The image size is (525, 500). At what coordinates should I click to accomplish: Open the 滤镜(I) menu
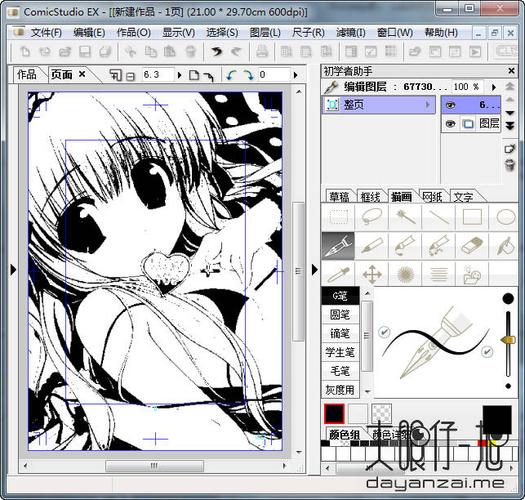point(350,32)
